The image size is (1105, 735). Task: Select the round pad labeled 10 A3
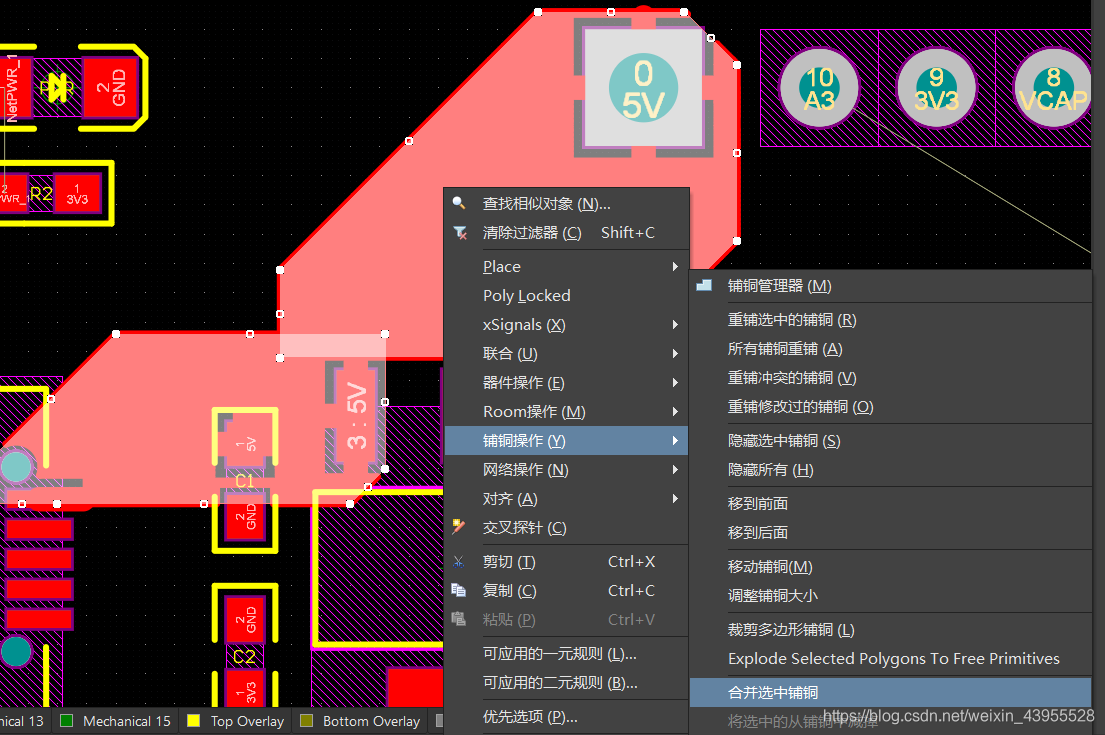[x=819, y=88]
